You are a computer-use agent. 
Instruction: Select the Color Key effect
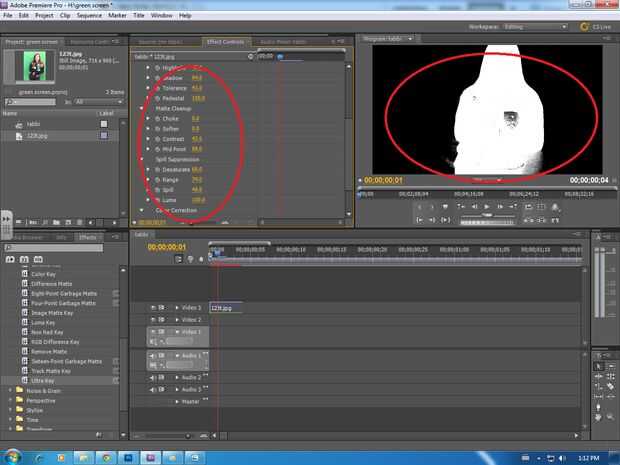tap(43, 274)
